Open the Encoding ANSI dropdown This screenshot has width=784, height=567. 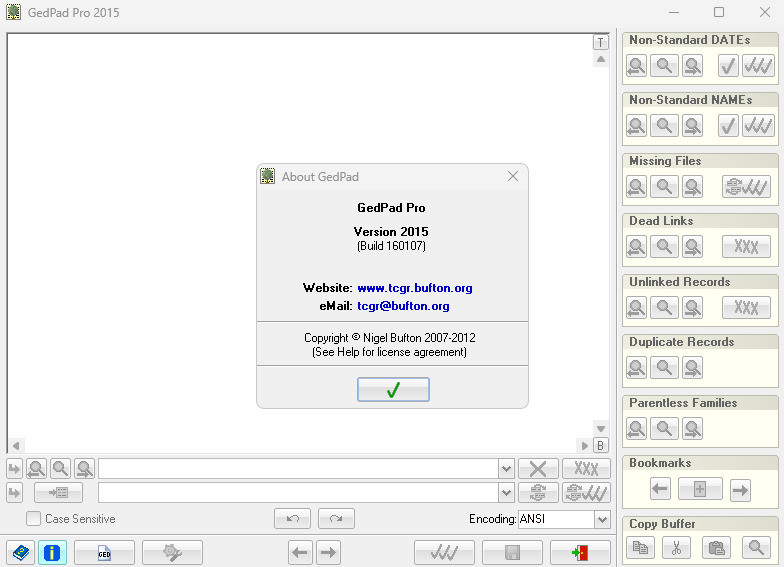602,519
